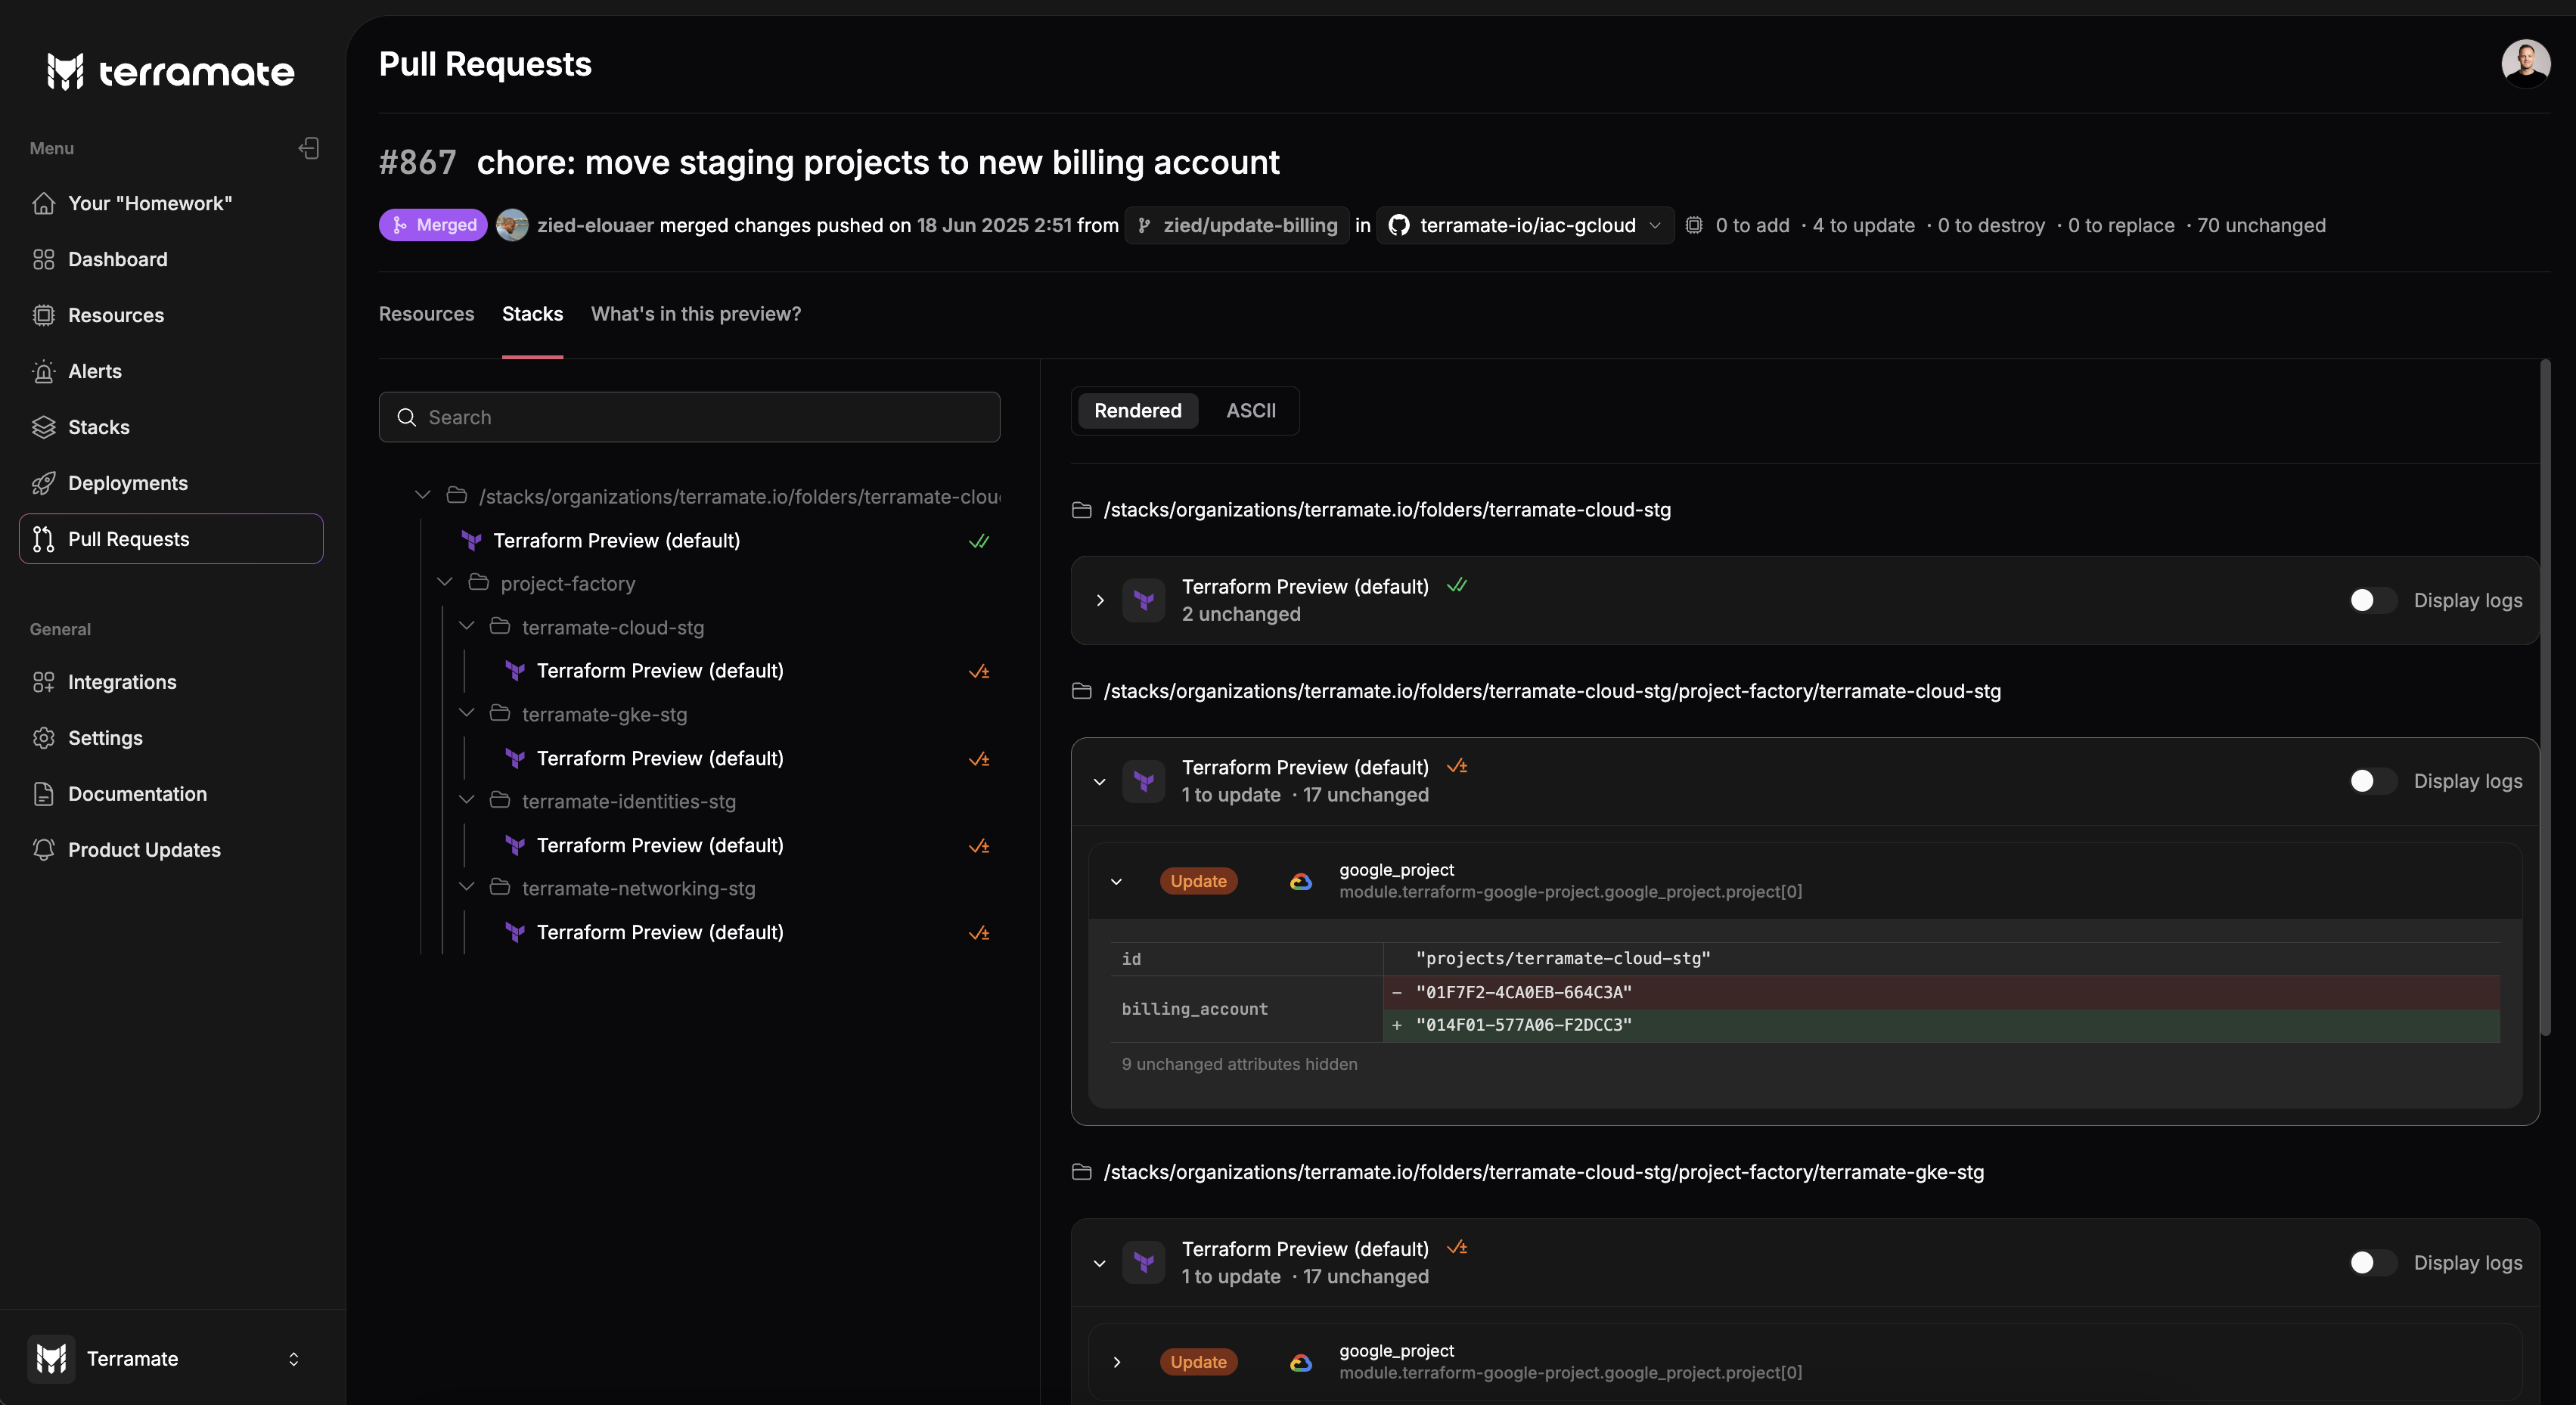This screenshot has width=2576, height=1405.
Task: Click the Merged status badge
Action: point(433,225)
